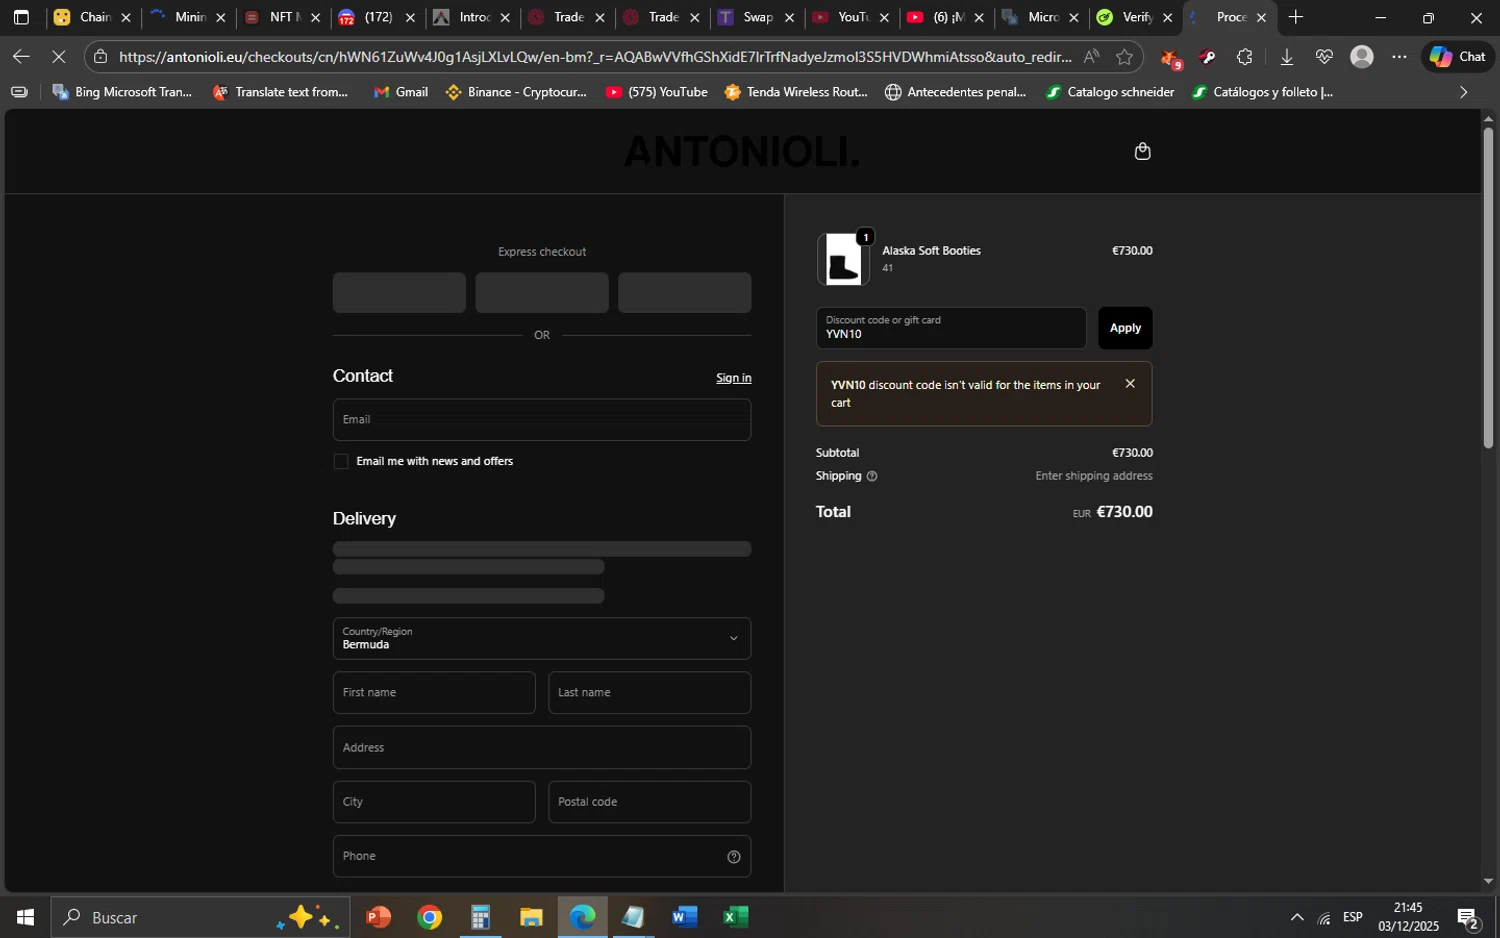Click the vertical page scrollbar
The width and height of the screenshot is (1500, 938).
coord(1488,288)
